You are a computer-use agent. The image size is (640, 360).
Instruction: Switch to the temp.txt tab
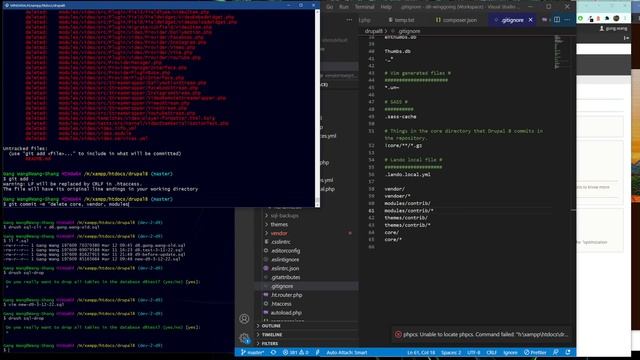401,20
